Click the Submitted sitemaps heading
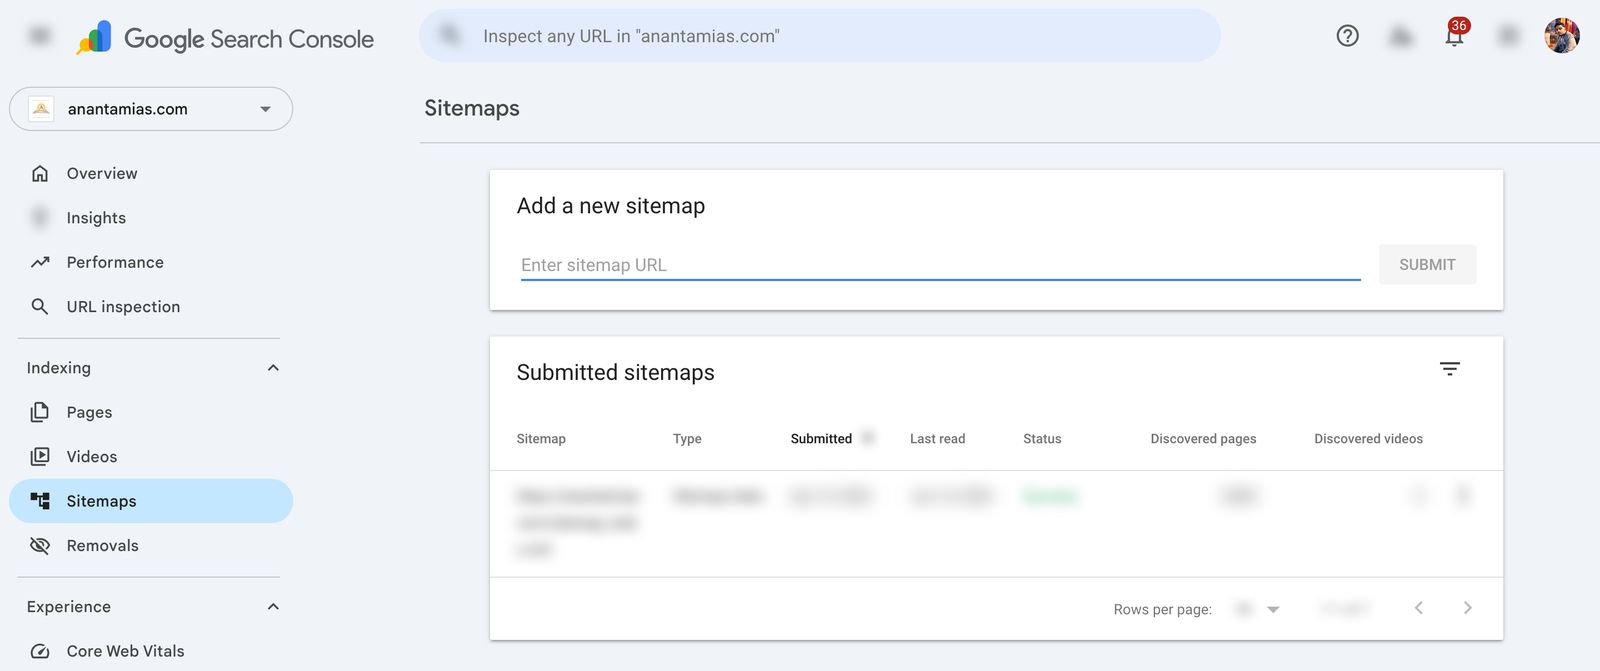This screenshot has height=671, width=1600. (616, 372)
